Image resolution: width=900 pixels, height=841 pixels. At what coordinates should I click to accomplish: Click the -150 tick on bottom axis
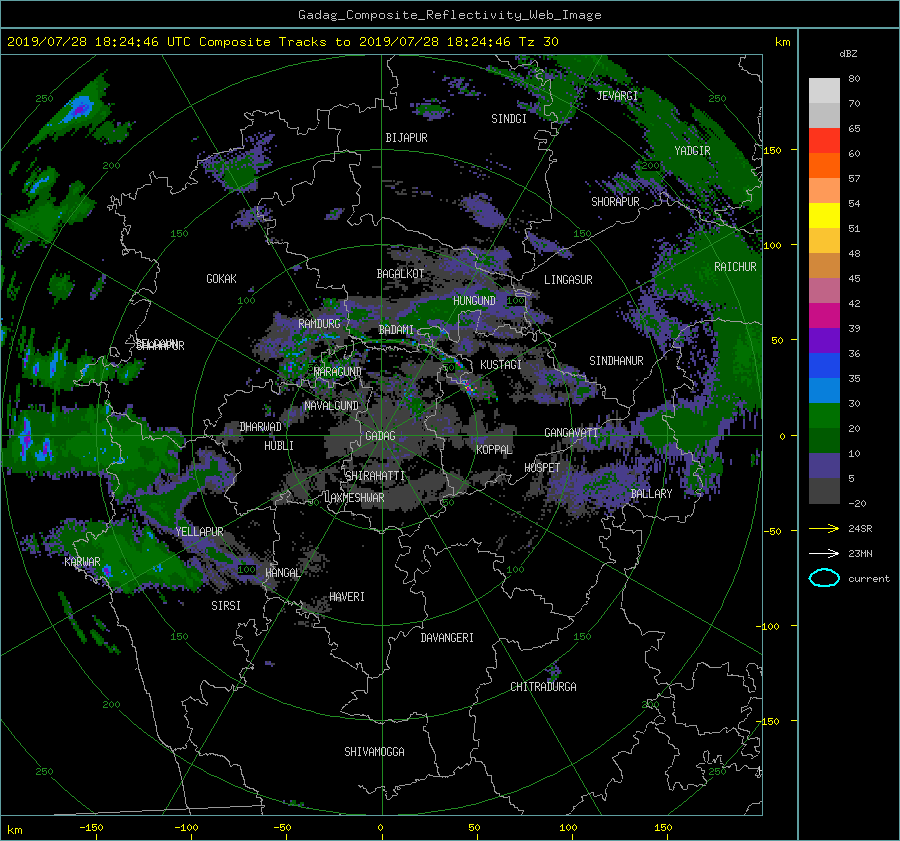[91, 828]
